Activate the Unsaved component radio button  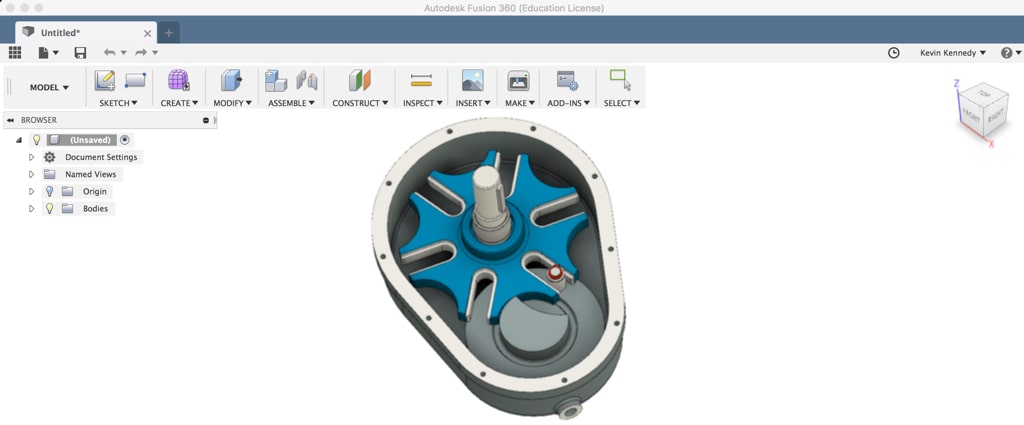(x=125, y=140)
